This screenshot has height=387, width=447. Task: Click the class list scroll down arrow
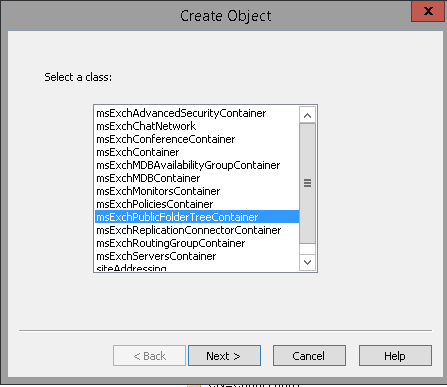(307, 262)
